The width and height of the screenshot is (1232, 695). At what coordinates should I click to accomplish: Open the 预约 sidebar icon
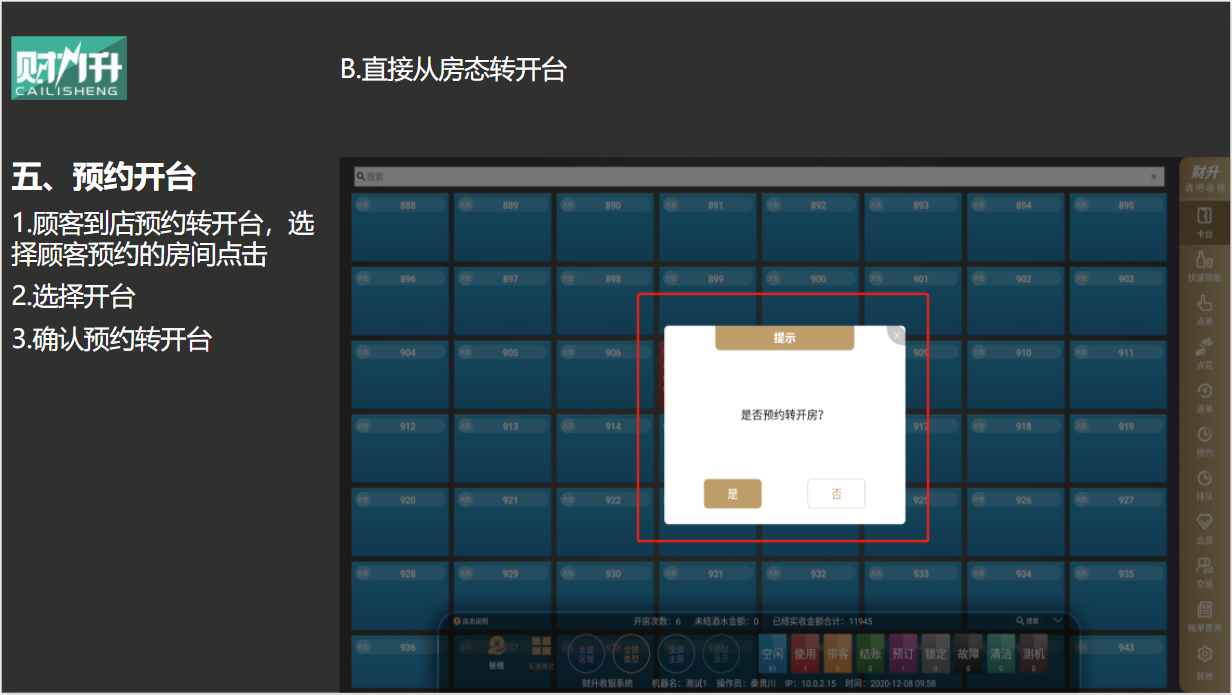(1205, 441)
